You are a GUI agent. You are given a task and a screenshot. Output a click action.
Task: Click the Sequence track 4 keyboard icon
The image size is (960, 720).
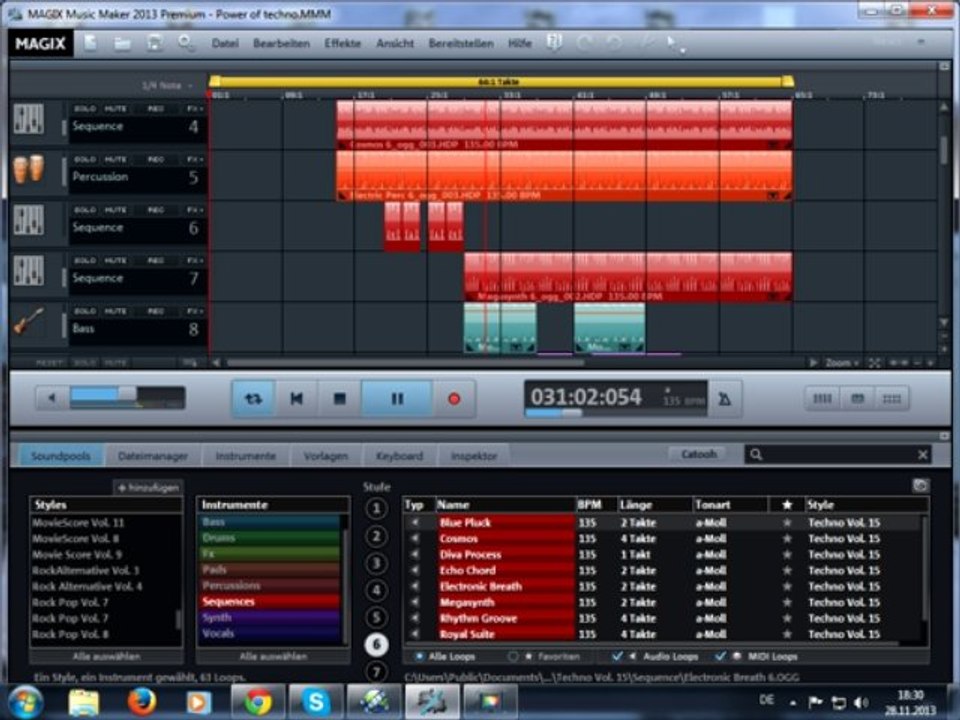29,119
